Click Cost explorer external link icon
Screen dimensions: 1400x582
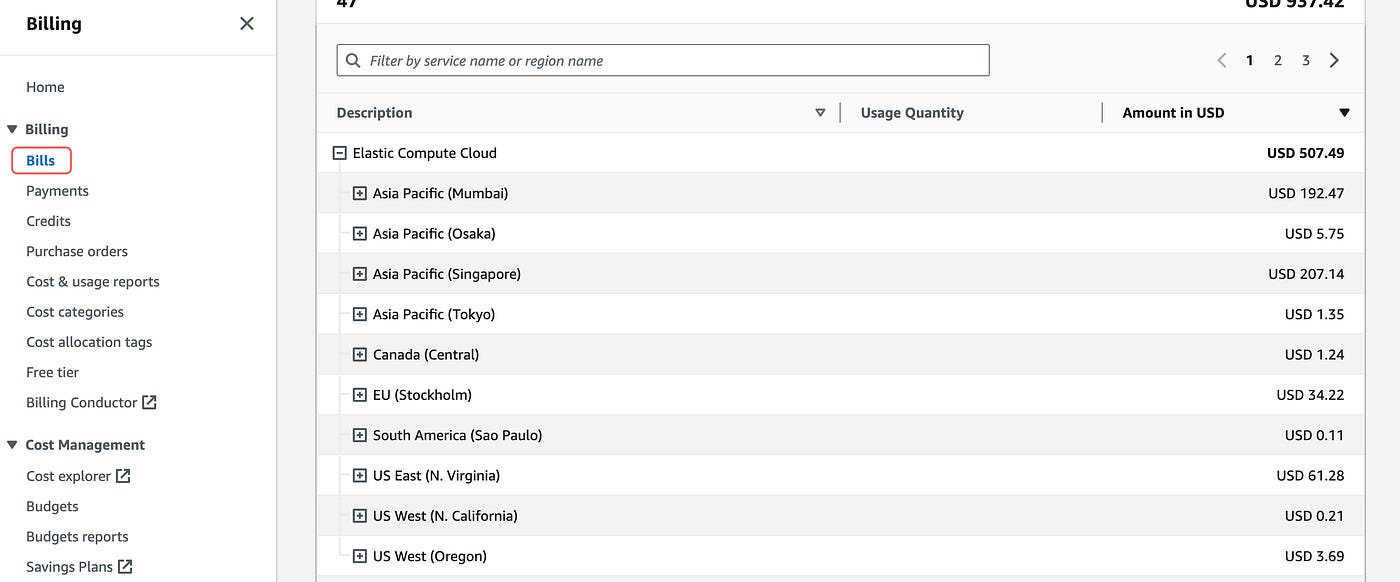(x=123, y=476)
